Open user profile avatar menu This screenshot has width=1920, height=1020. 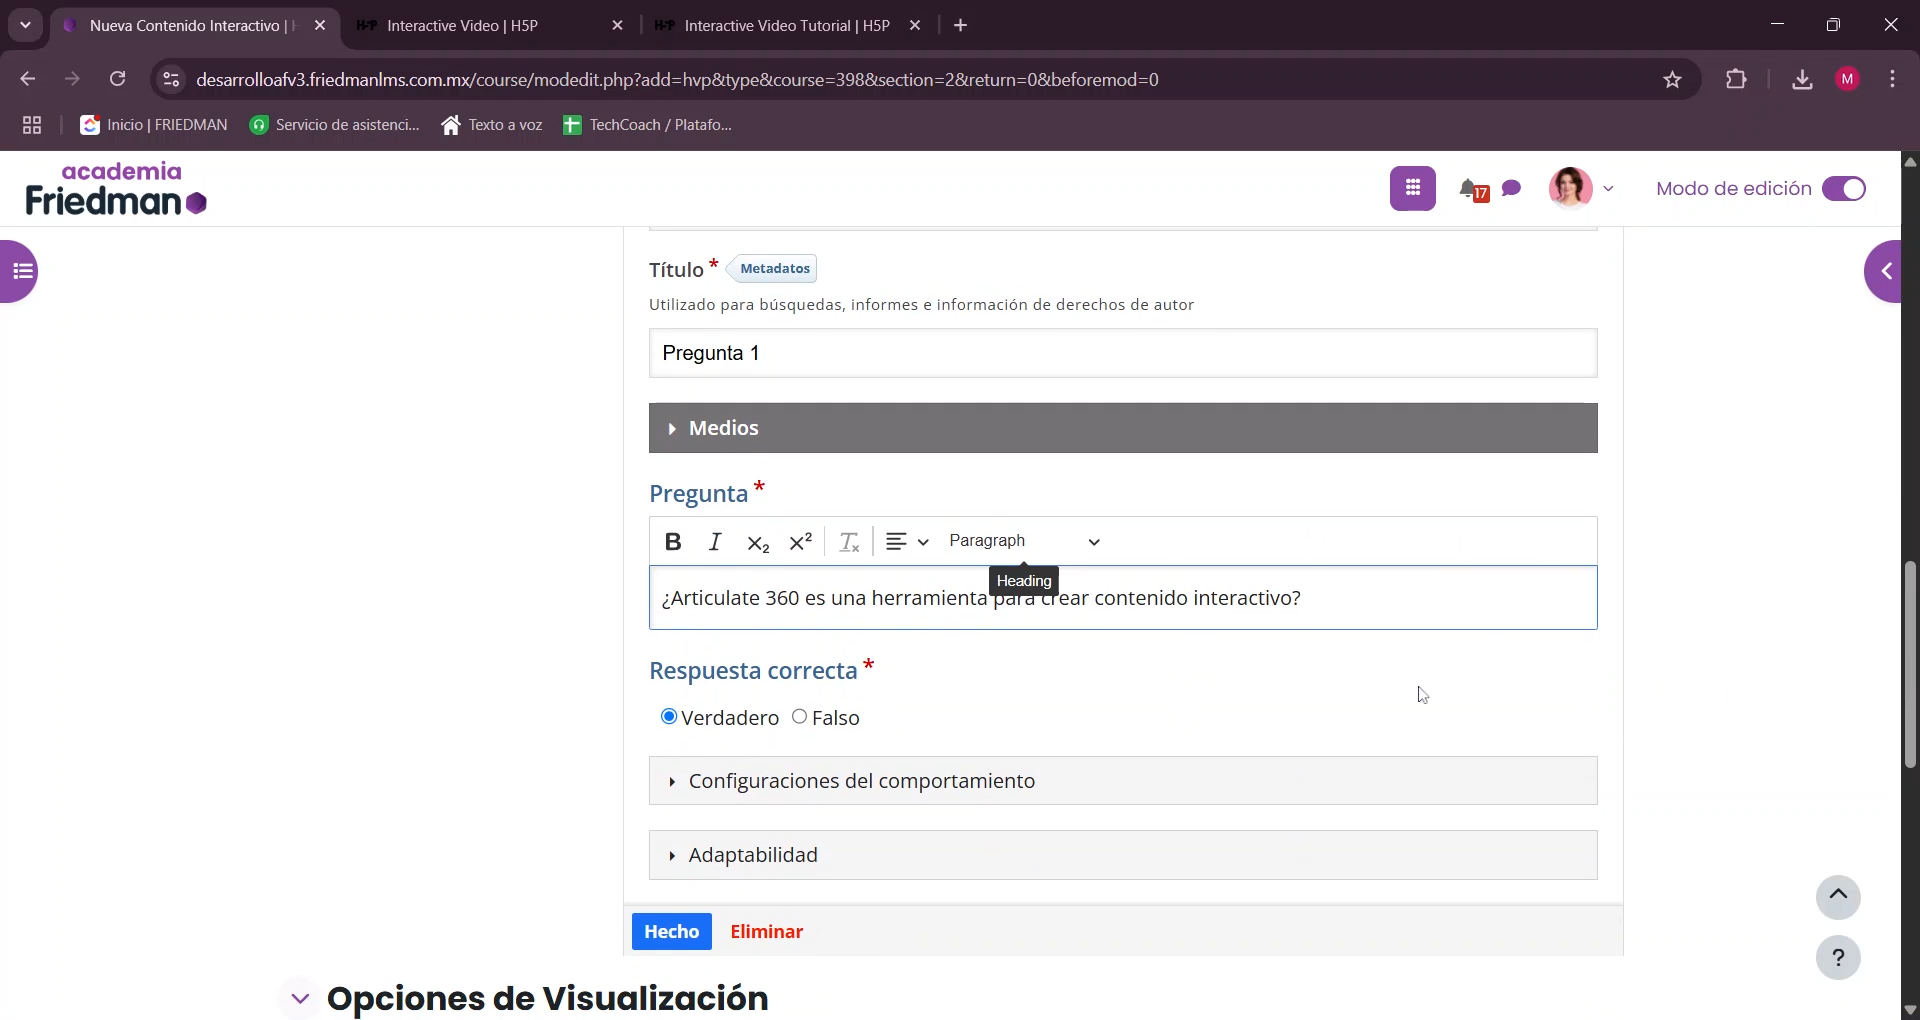[x=1570, y=188]
